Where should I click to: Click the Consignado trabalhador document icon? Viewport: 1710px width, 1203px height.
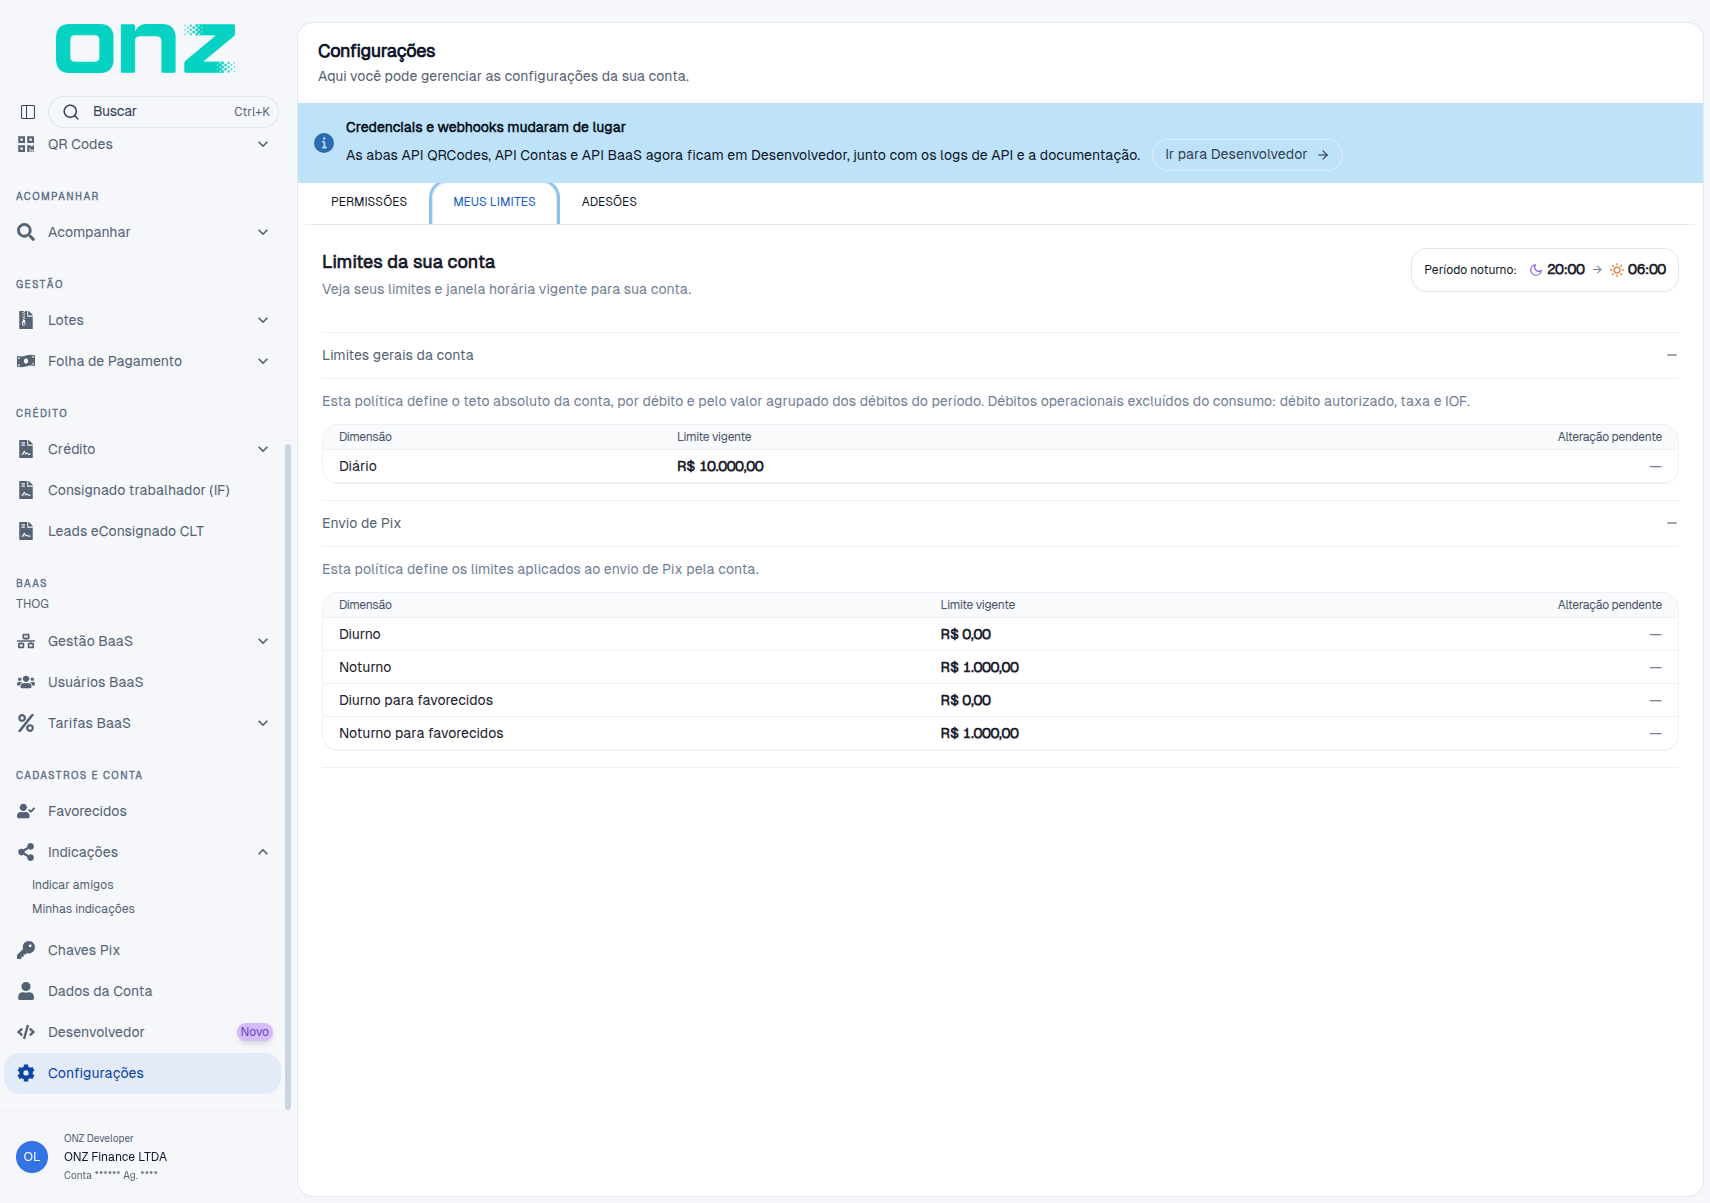[x=26, y=490]
